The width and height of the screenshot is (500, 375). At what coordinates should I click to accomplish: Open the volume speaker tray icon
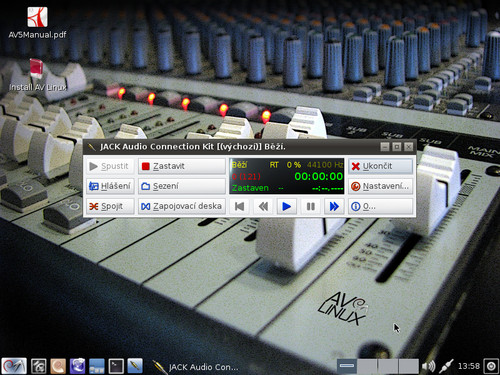point(428,366)
